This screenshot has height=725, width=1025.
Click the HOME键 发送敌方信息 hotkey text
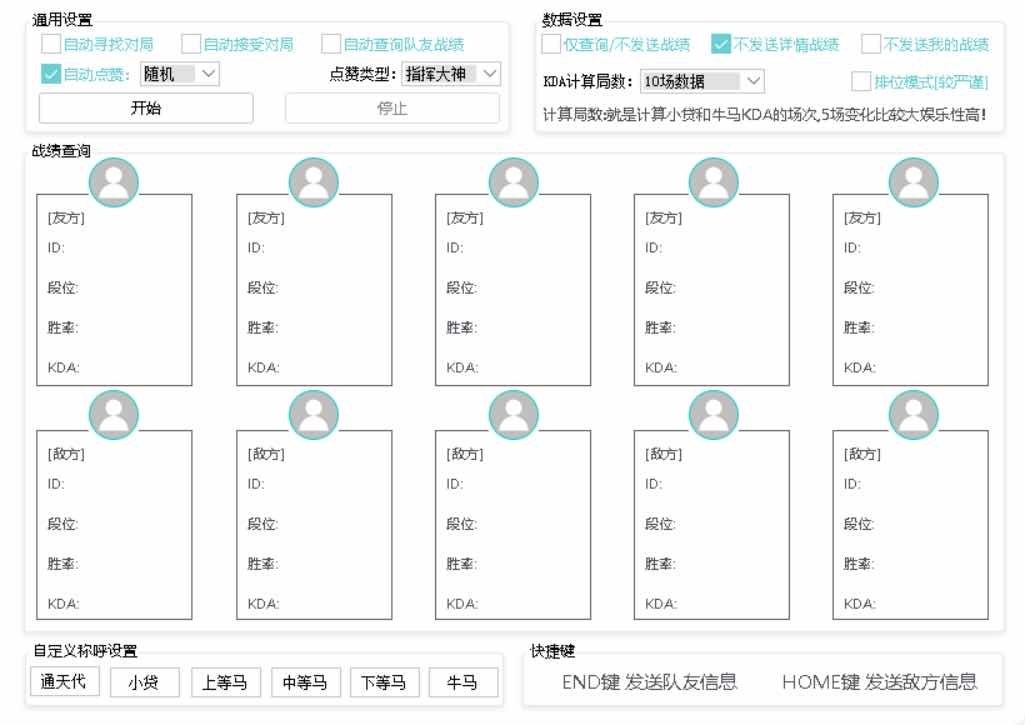[x=879, y=682]
